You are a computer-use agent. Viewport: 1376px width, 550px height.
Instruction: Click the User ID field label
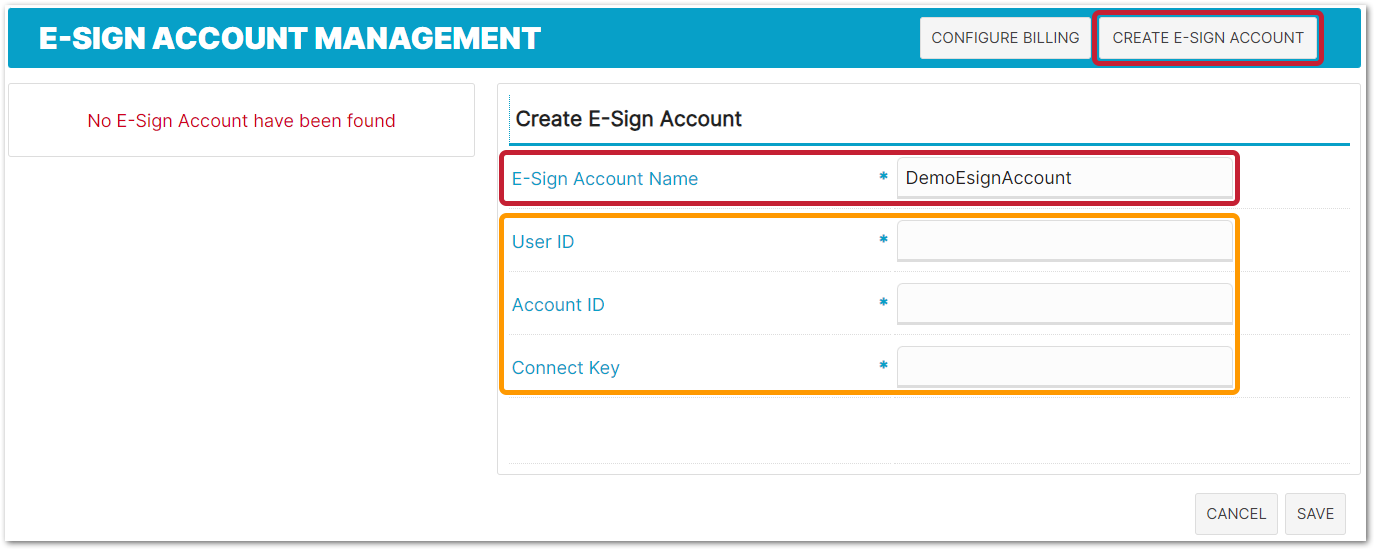[543, 242]
